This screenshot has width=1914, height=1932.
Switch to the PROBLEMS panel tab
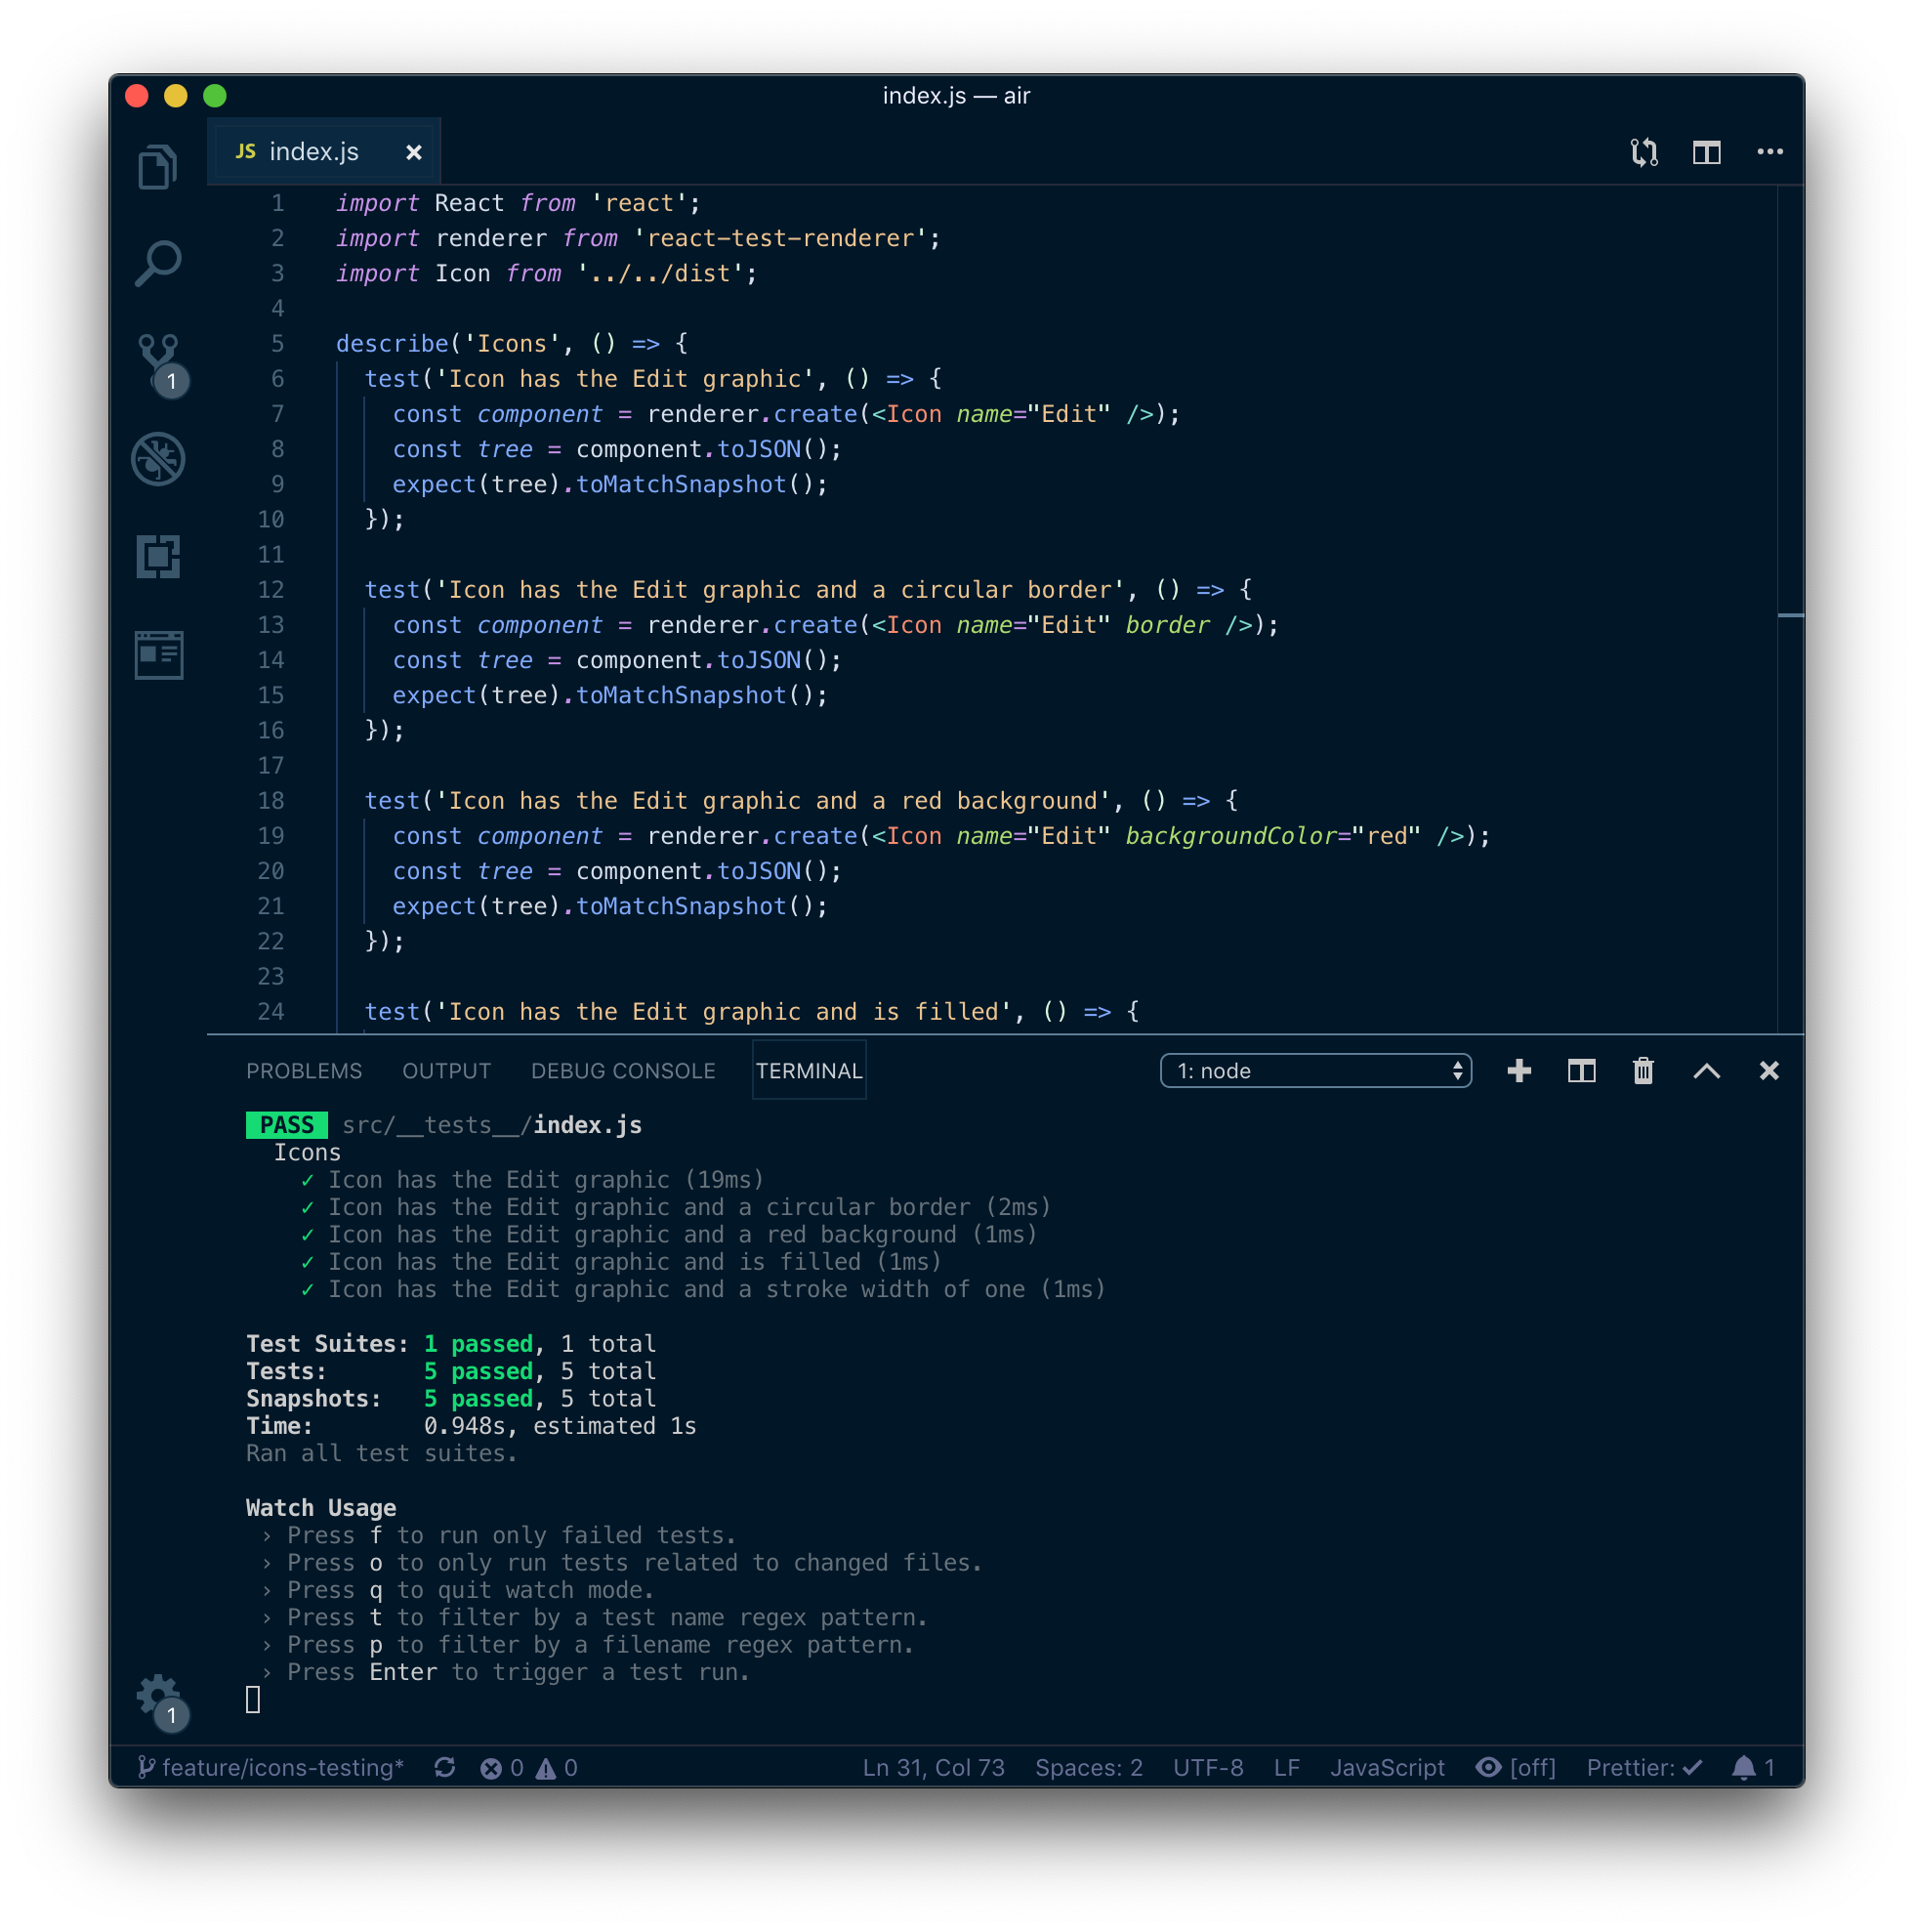pyautogui.click(x=304, y=1071)
